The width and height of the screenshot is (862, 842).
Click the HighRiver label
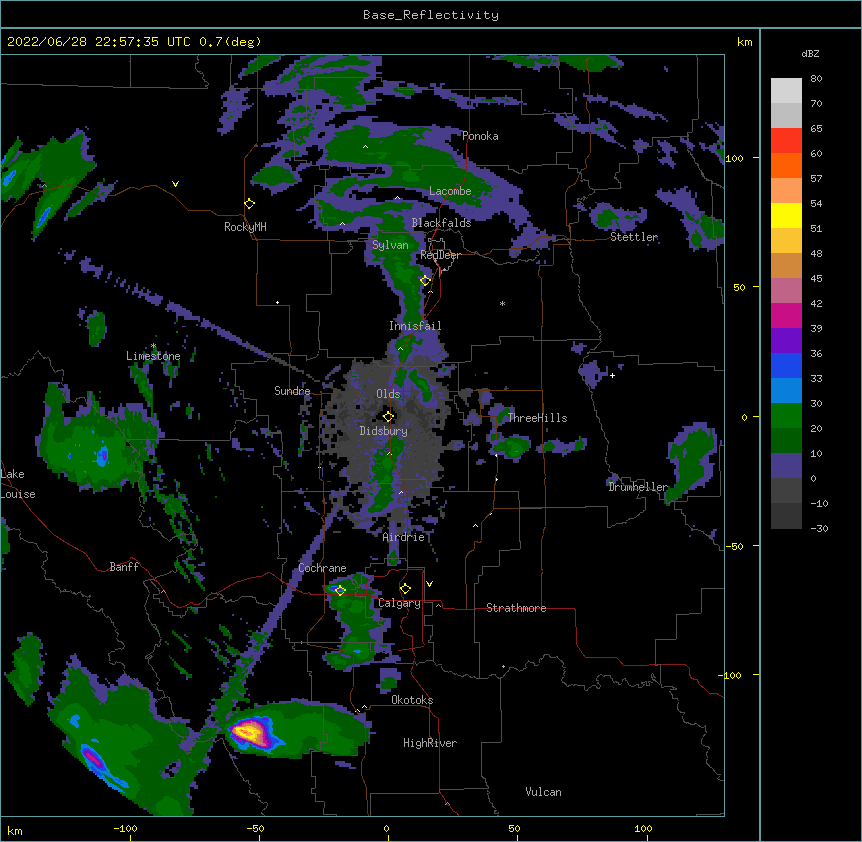(x=430, y=743)
